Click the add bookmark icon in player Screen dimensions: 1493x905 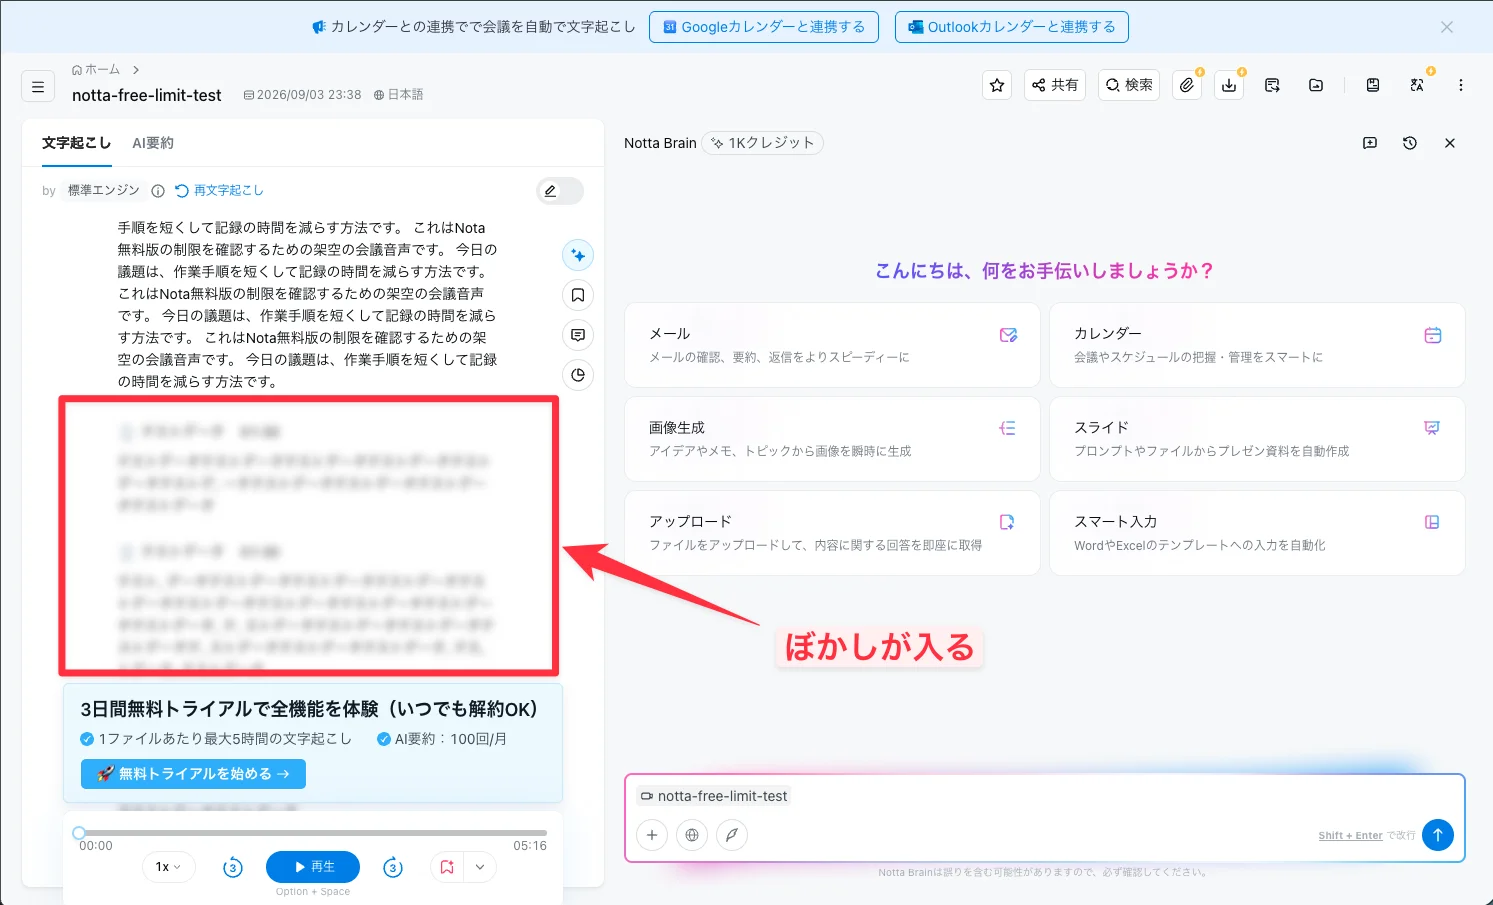447,867
